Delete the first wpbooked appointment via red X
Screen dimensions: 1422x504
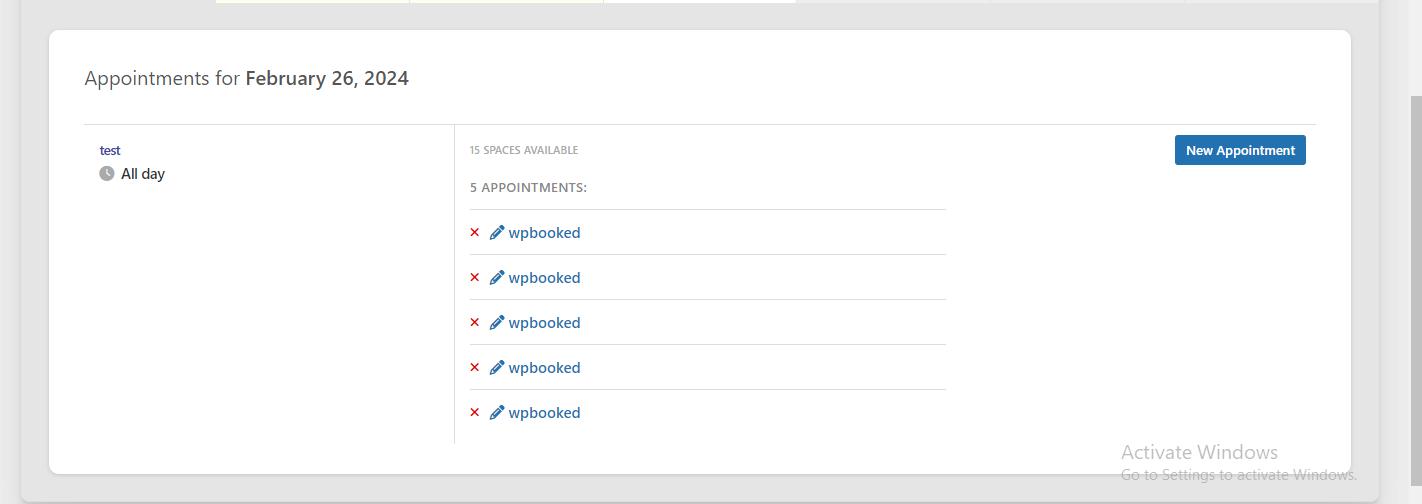coord(475,233)
